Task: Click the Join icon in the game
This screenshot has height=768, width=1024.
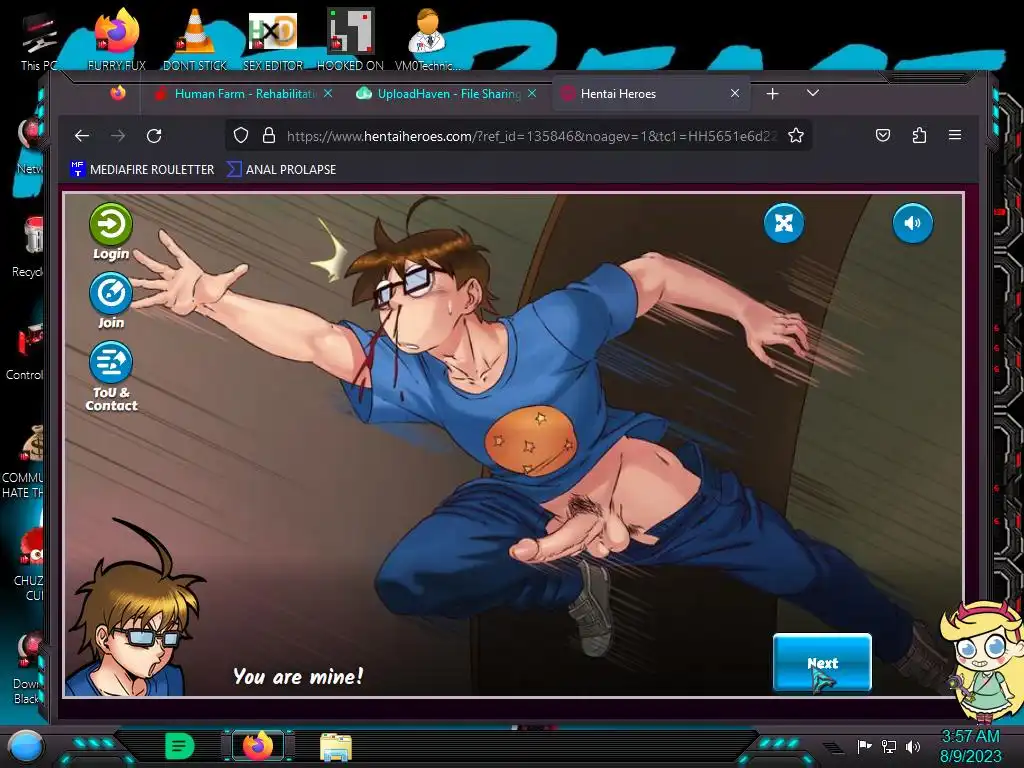Action: 110,294
